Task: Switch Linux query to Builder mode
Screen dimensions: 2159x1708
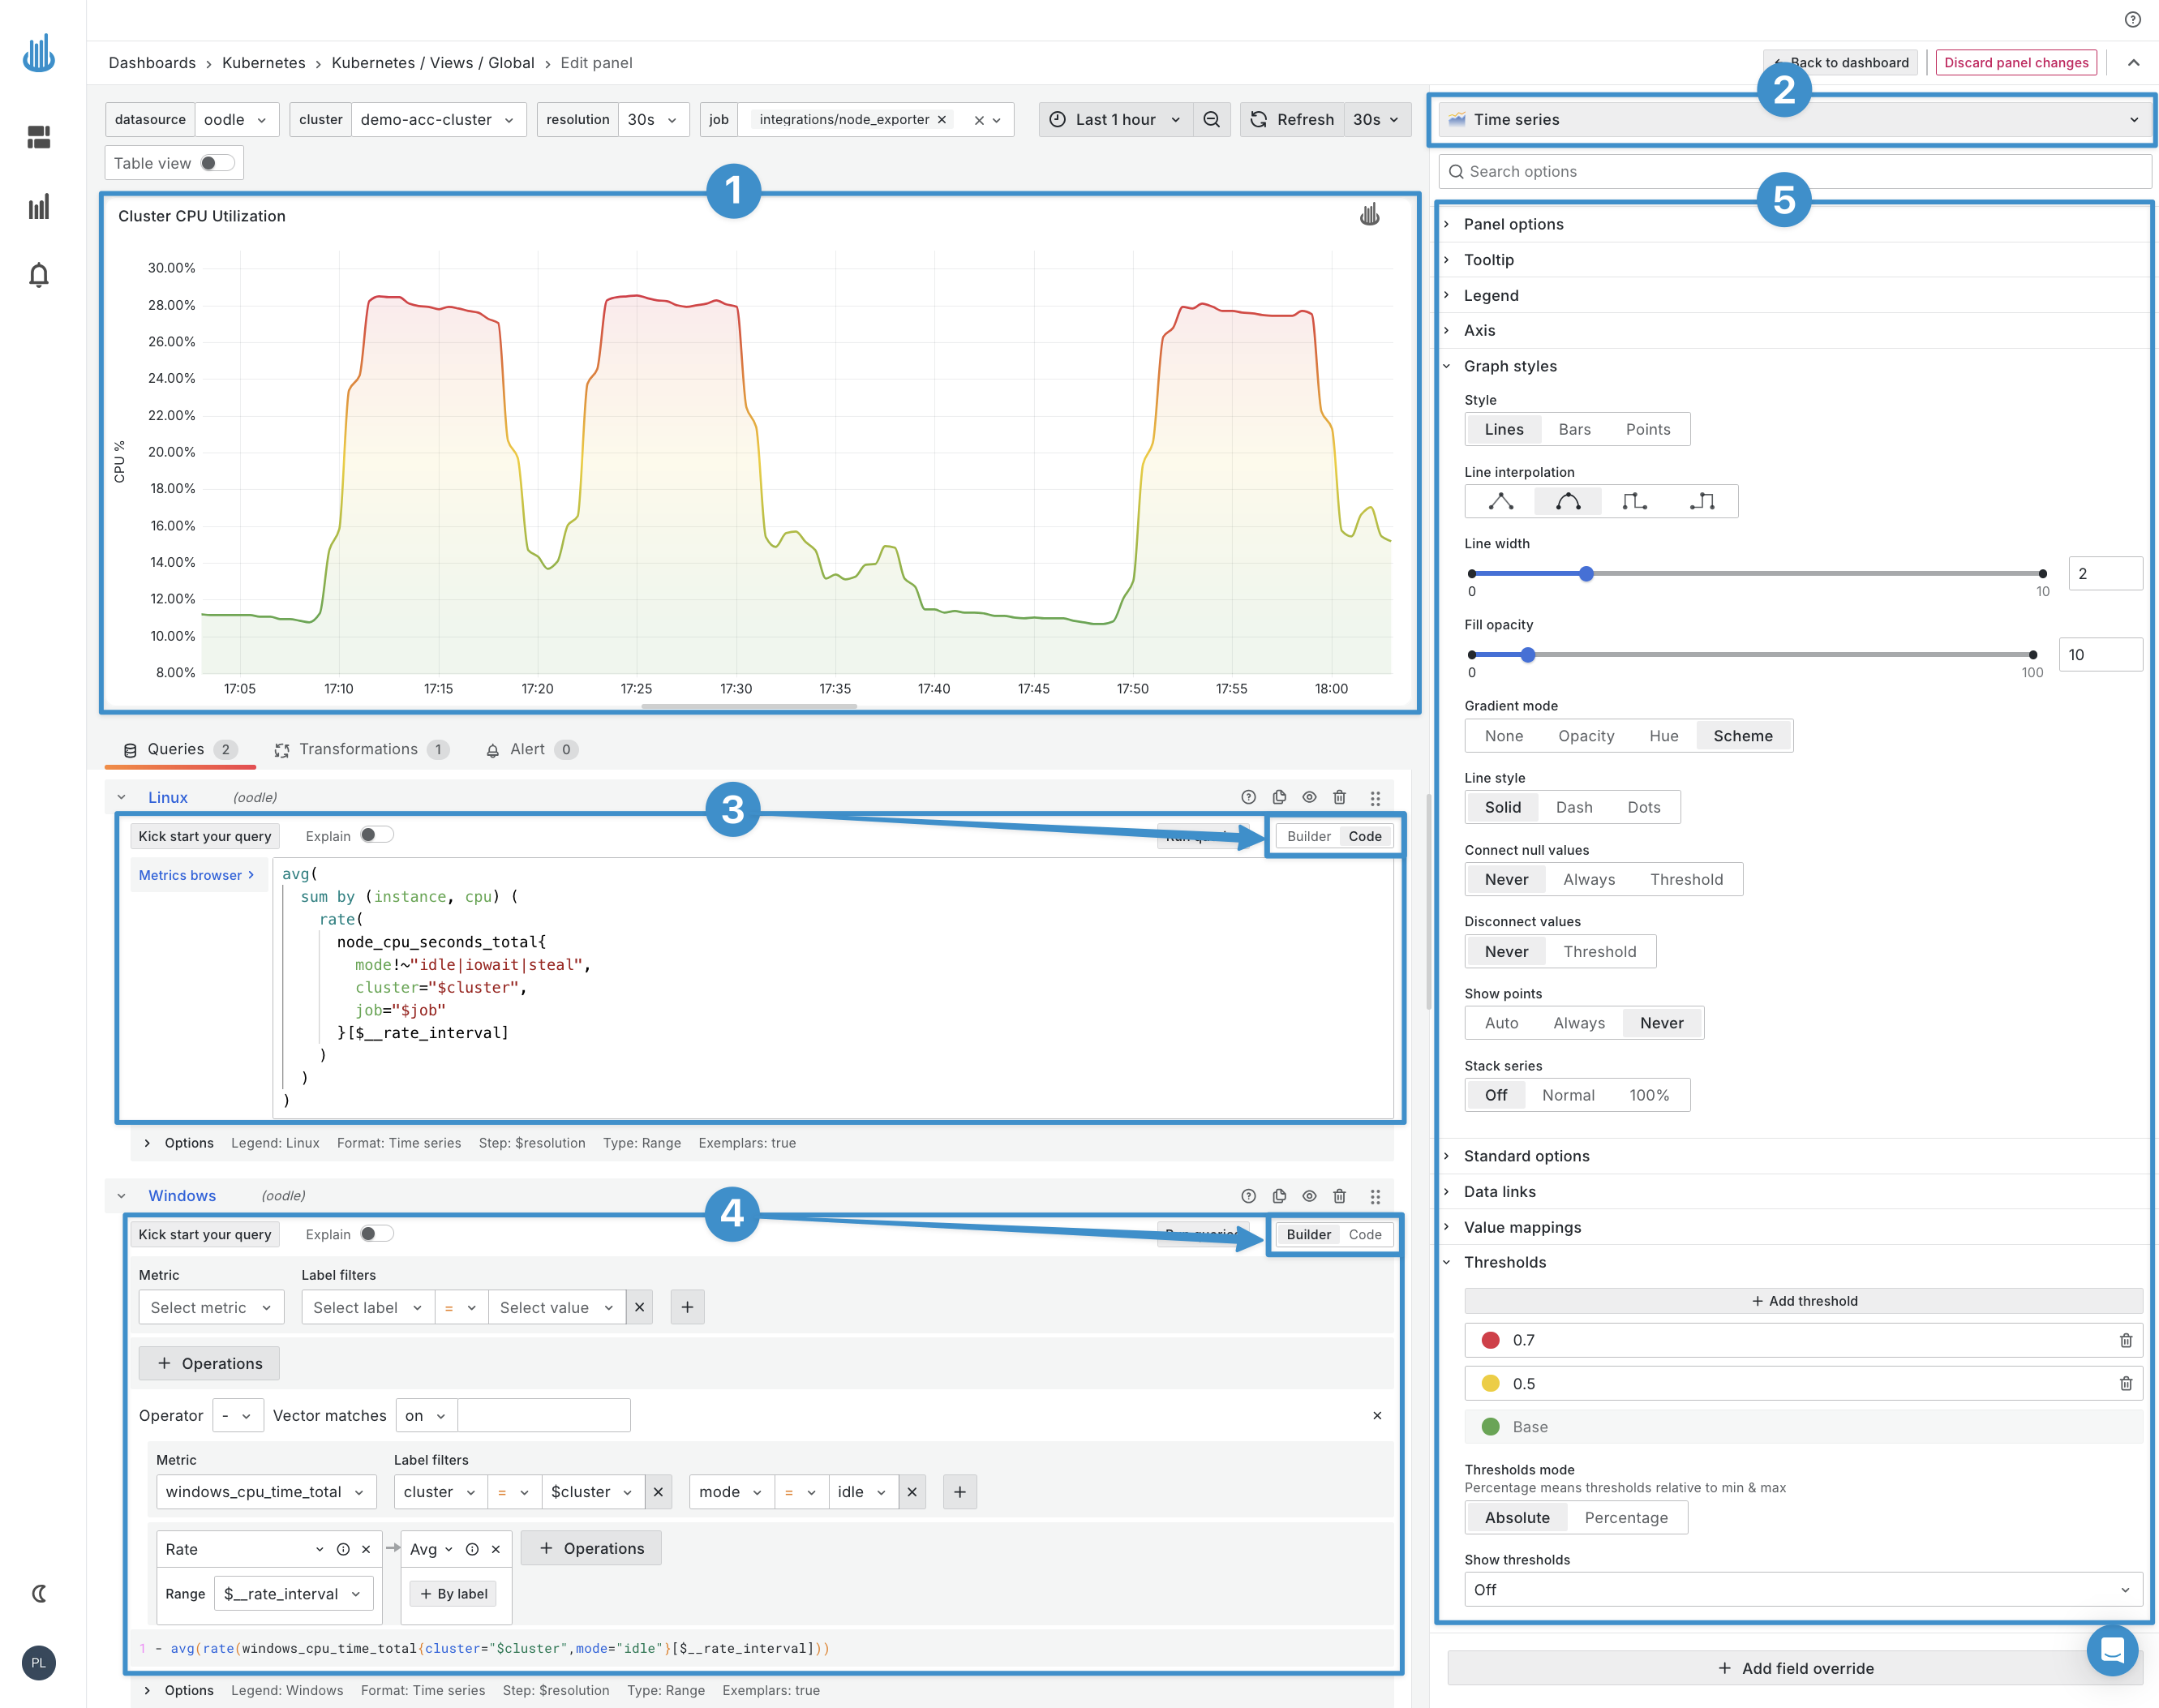Action: pyautogui.click(x=1308, y=836)
